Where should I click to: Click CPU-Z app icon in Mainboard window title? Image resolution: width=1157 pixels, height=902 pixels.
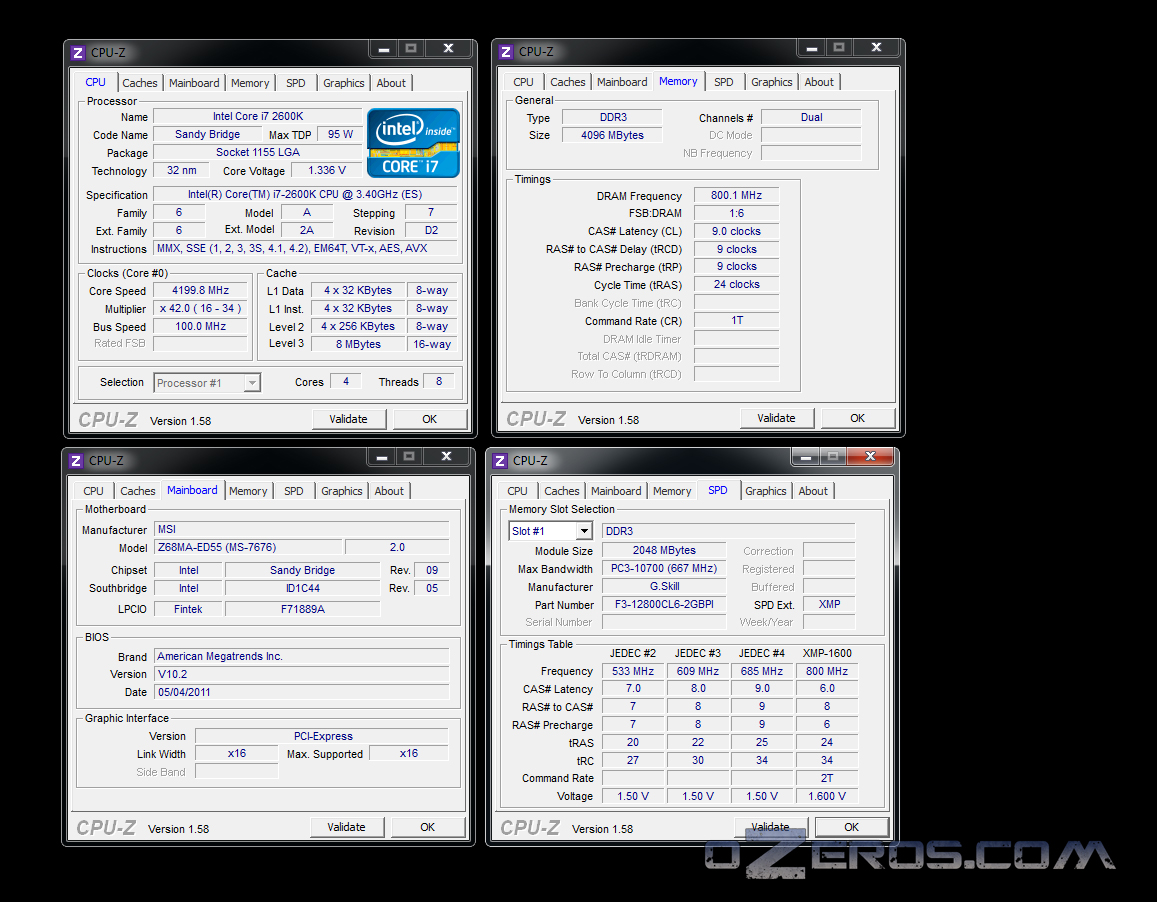point(75,461)
